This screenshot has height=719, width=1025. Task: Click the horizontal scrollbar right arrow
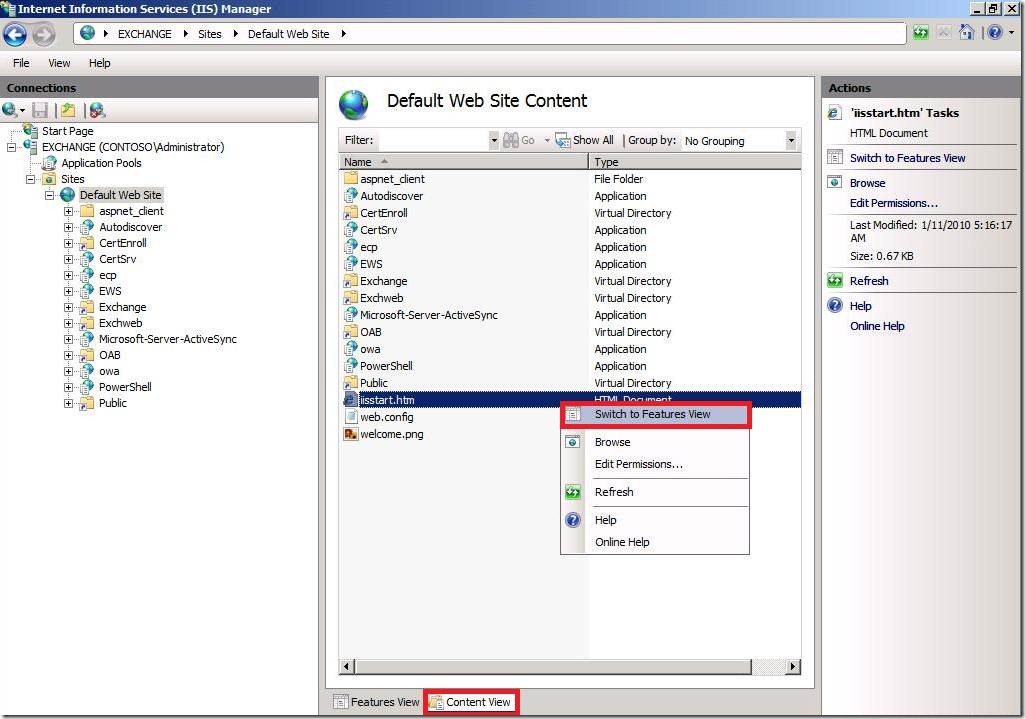click(793, 667)
